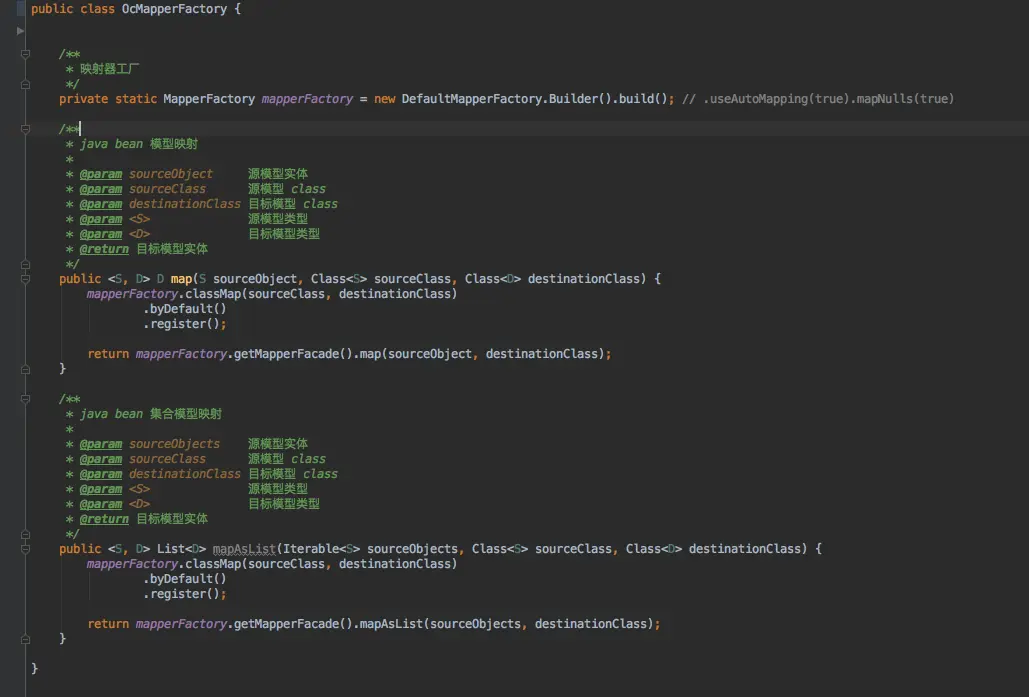Click the 'java bean 模型映射' comment heading
Image resolution: width=1029 pixels, height=697 pixels.
pos(139,144)
